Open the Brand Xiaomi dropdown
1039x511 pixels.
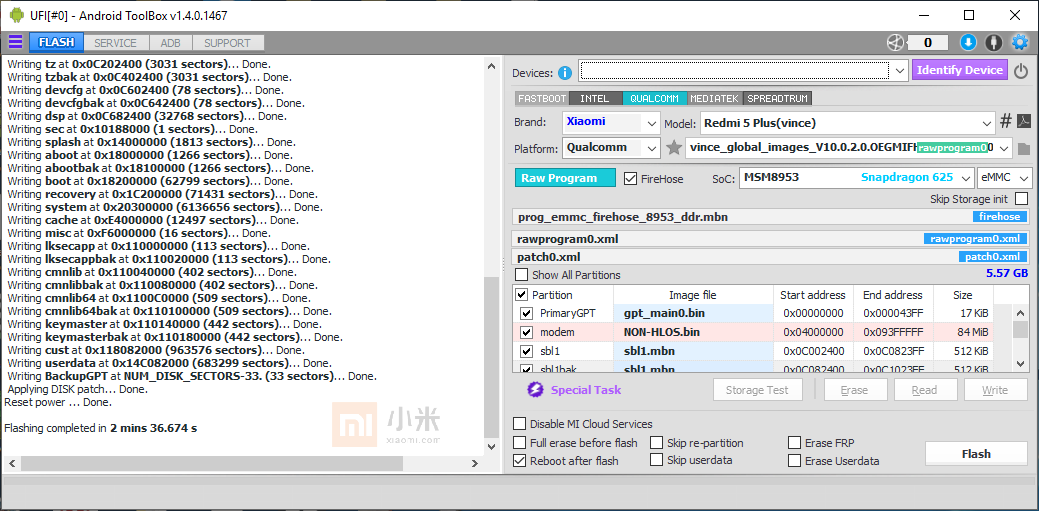coord(651,123)
